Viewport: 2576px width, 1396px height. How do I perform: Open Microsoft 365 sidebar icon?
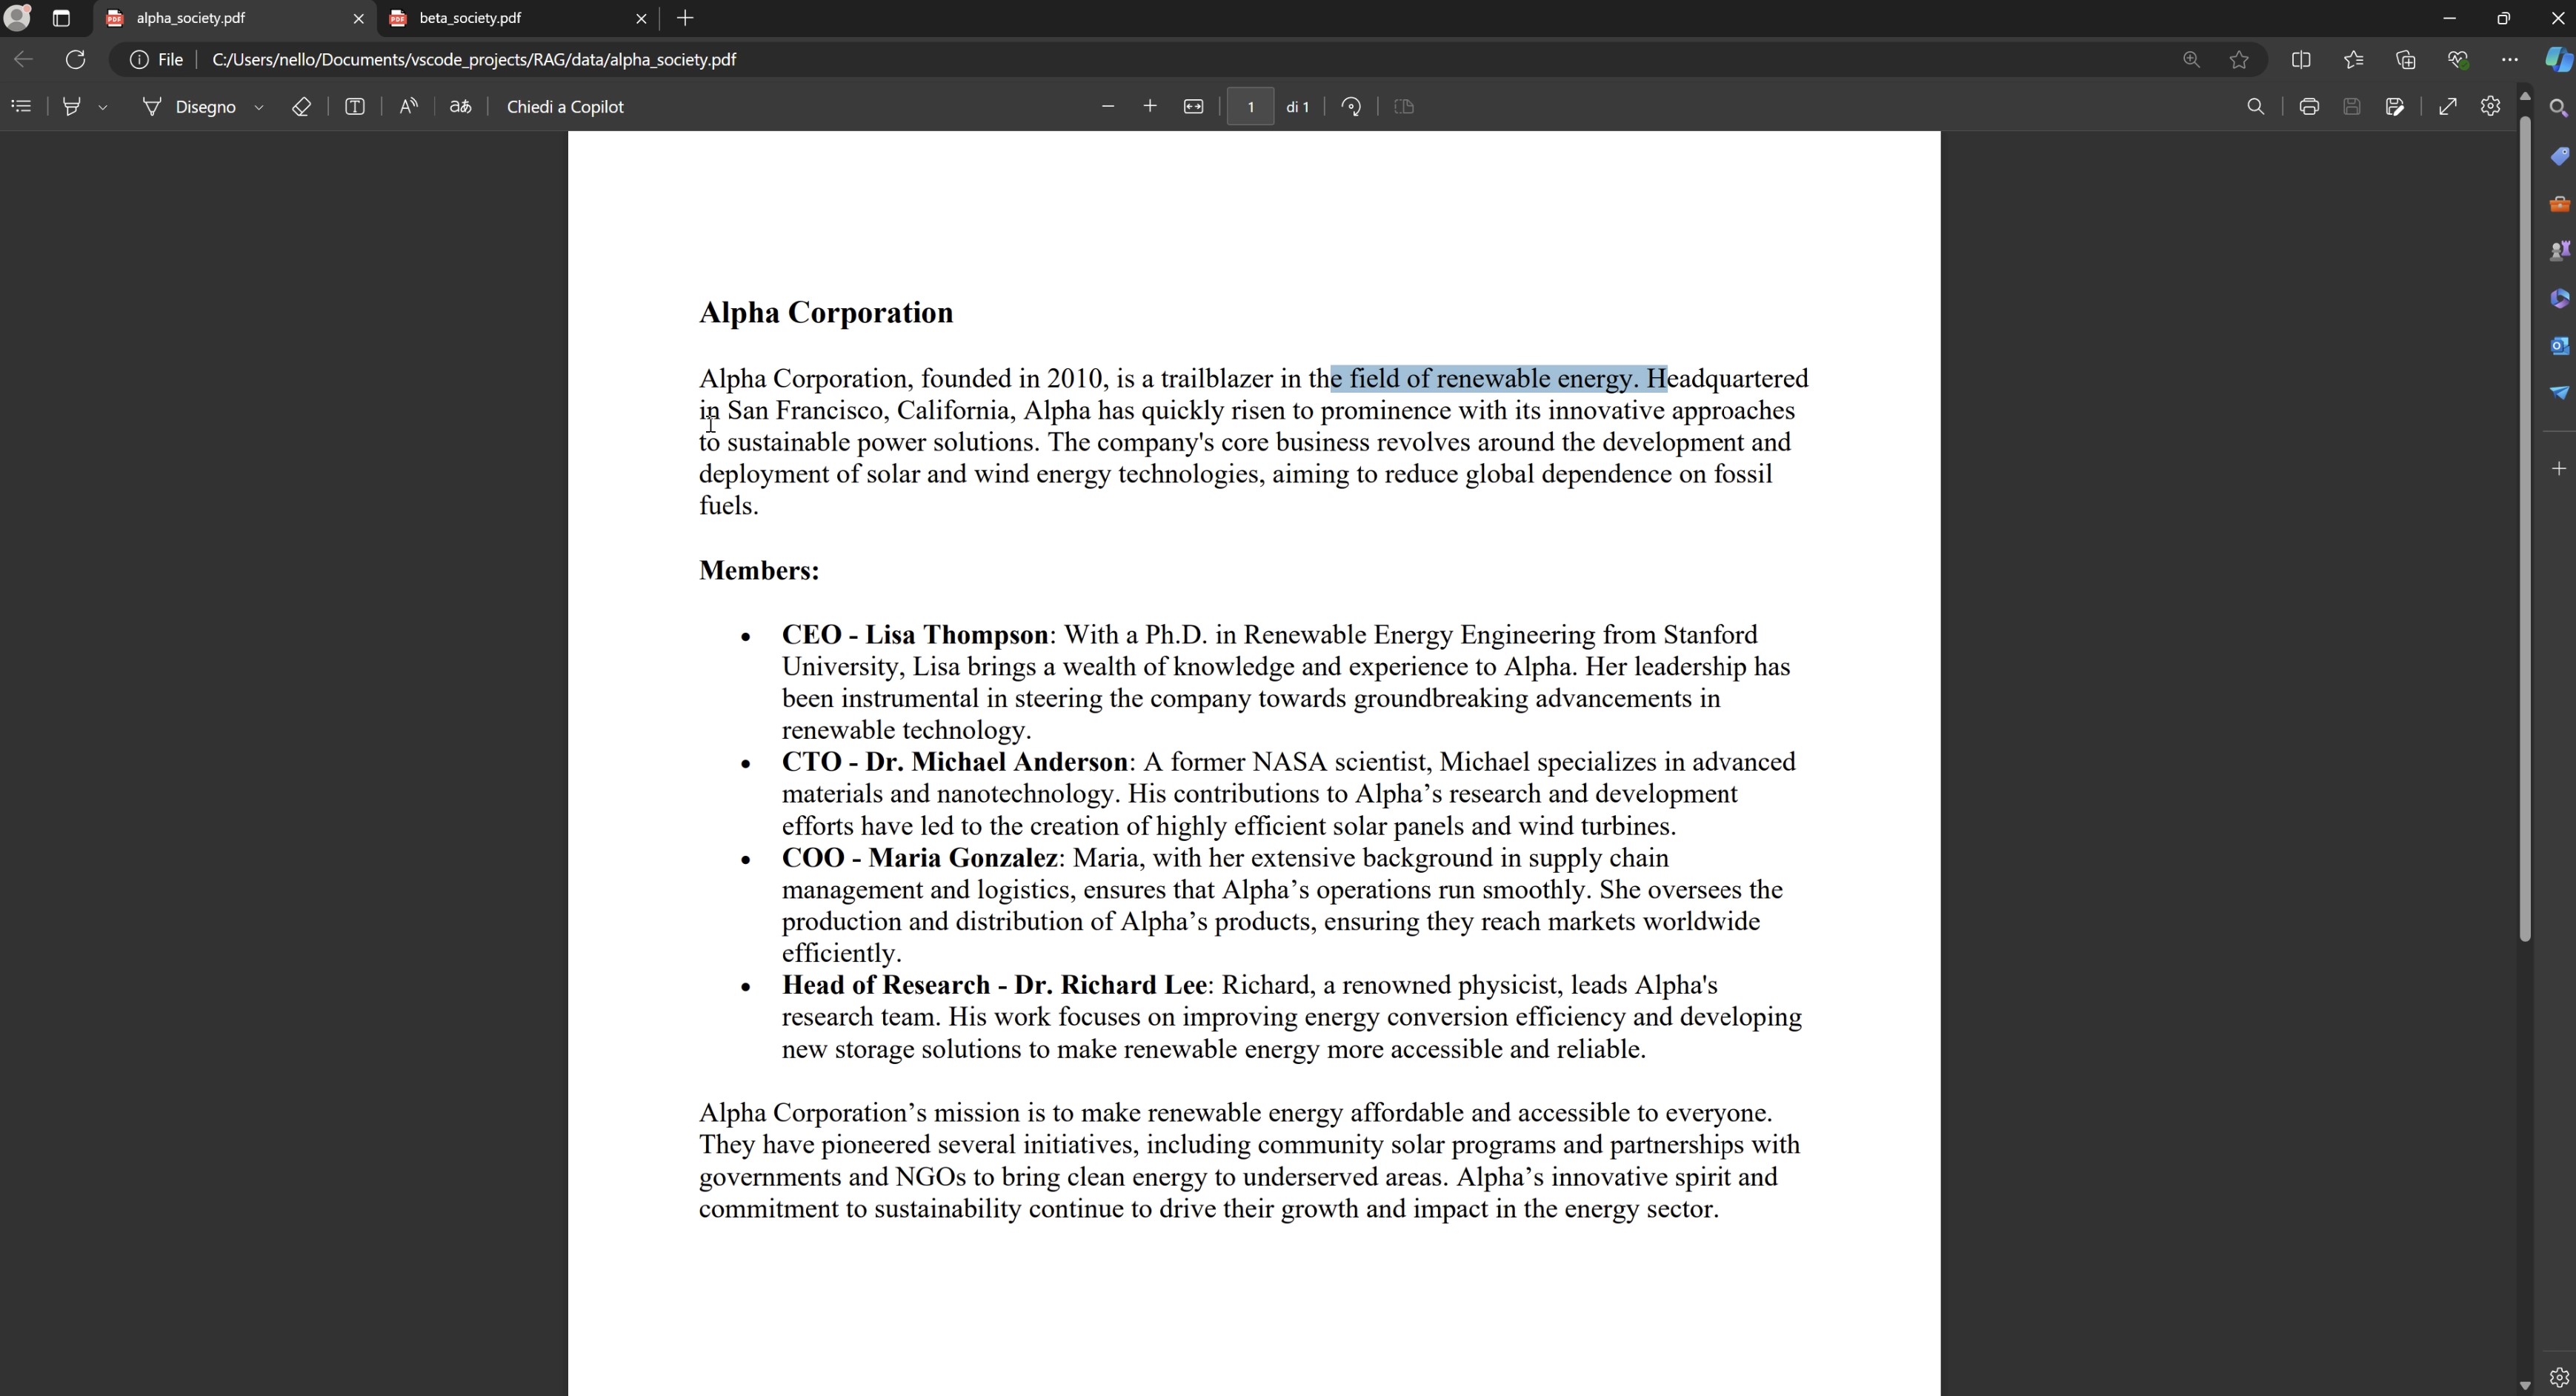[x=2559, y=298]
